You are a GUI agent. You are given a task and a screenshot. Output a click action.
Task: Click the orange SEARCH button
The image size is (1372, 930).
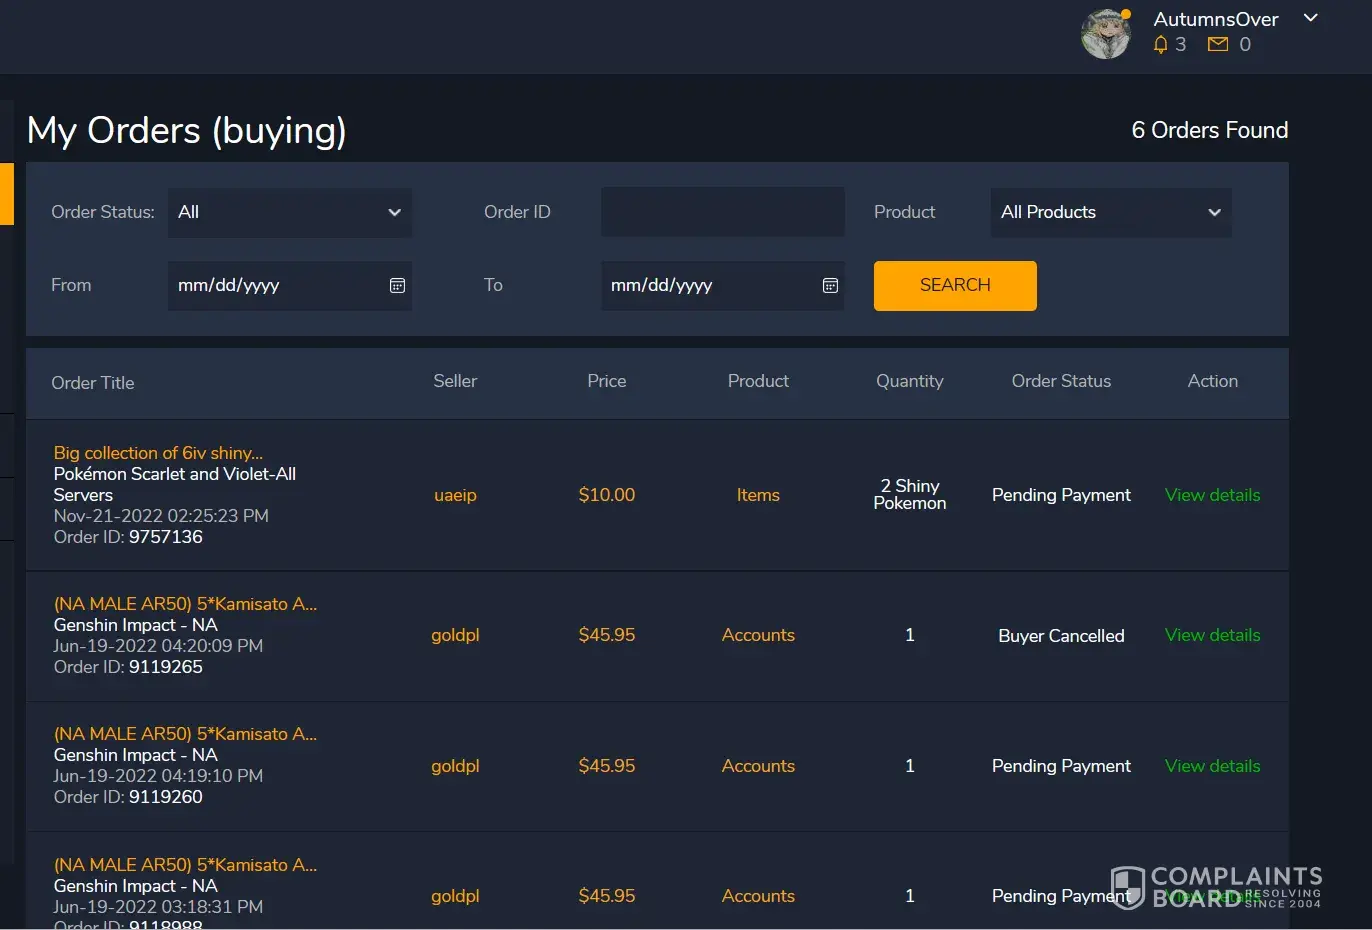(x=955, y=286)
